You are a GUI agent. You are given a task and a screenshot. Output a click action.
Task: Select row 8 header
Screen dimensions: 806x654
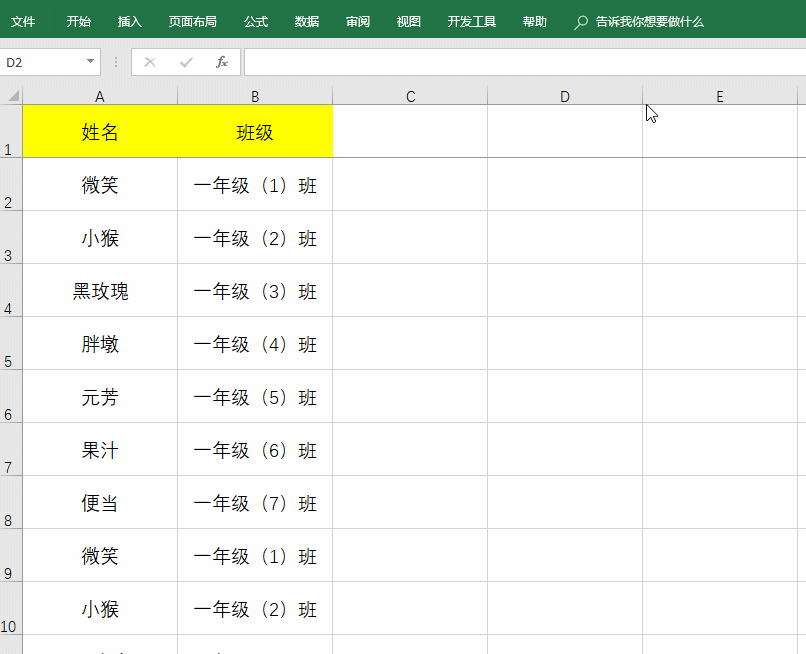tap(11, 502)
